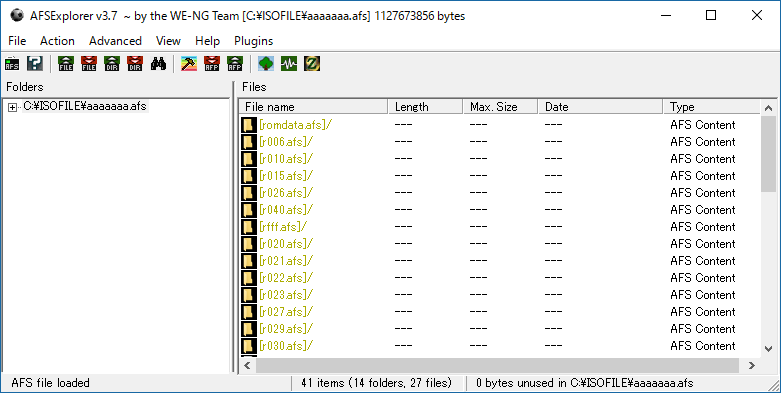Sort by File name column header
Screen dimensions: 781x393
coord(313,107)
